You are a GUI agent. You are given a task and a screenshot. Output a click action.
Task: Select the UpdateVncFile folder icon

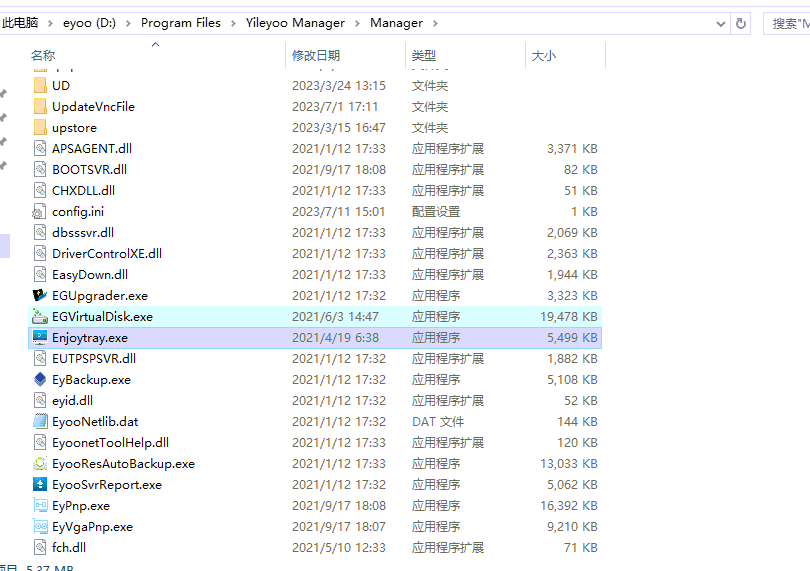[x=40, y=106]
